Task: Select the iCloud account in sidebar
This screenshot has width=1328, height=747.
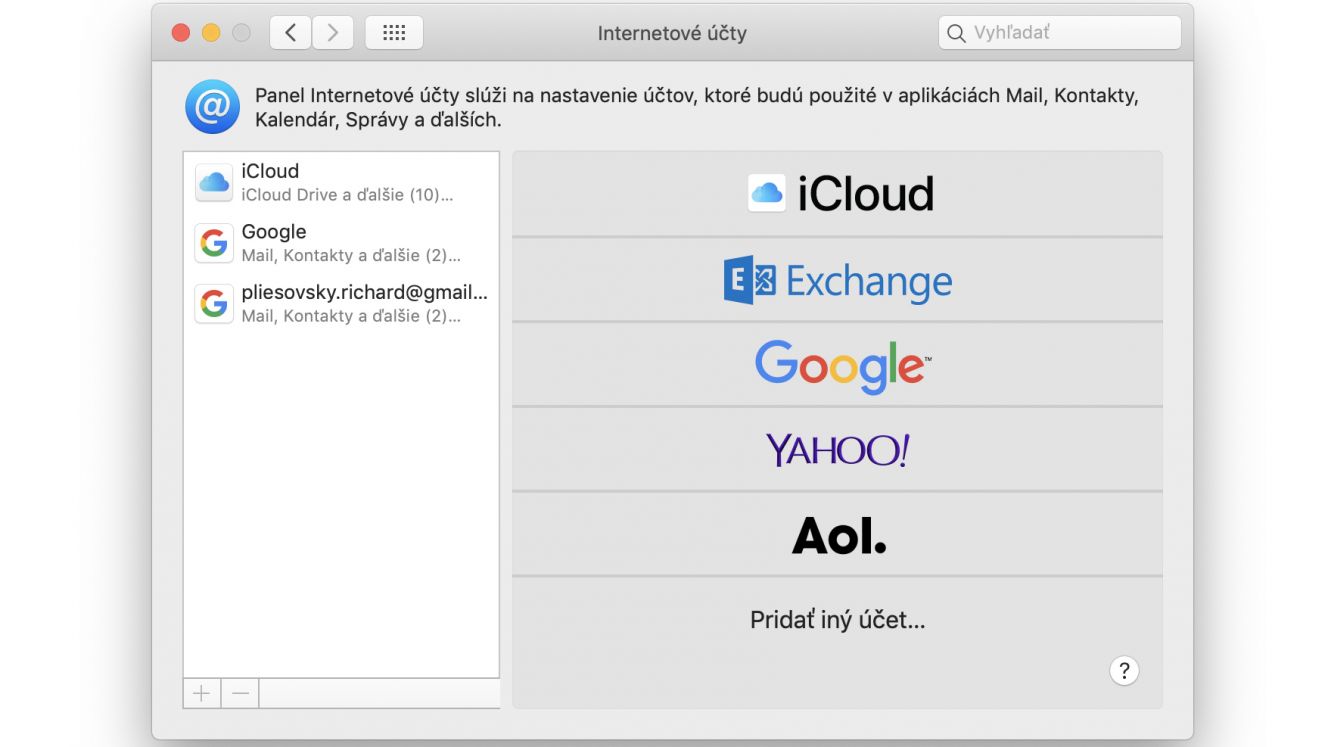Action: click(x=341, y=182)
